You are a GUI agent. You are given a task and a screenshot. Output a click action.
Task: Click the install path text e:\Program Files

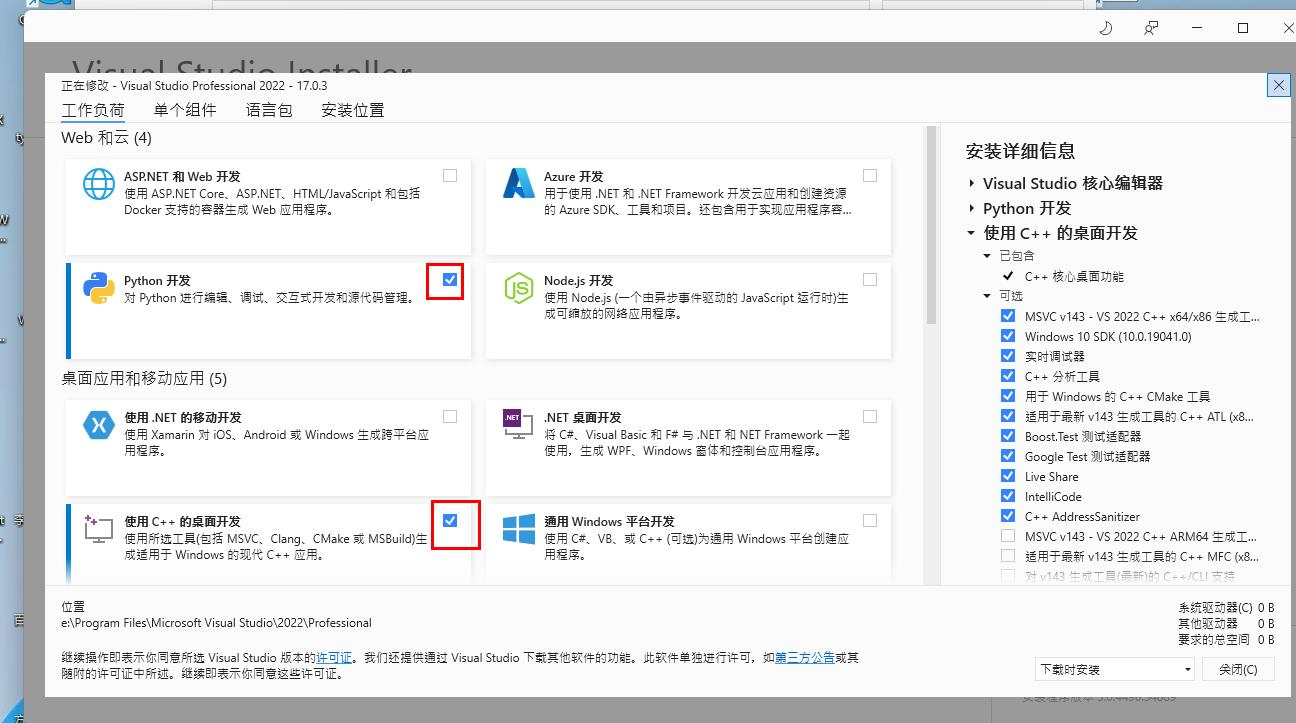coord(216,623)
